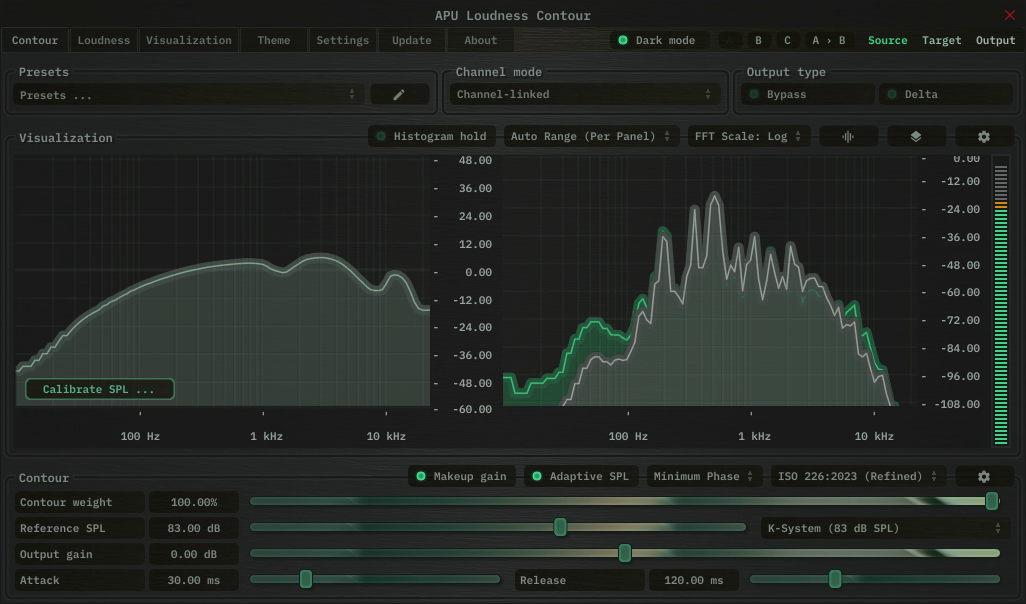Click the waveform icon in Visualization toolbar

pos(848,136)
